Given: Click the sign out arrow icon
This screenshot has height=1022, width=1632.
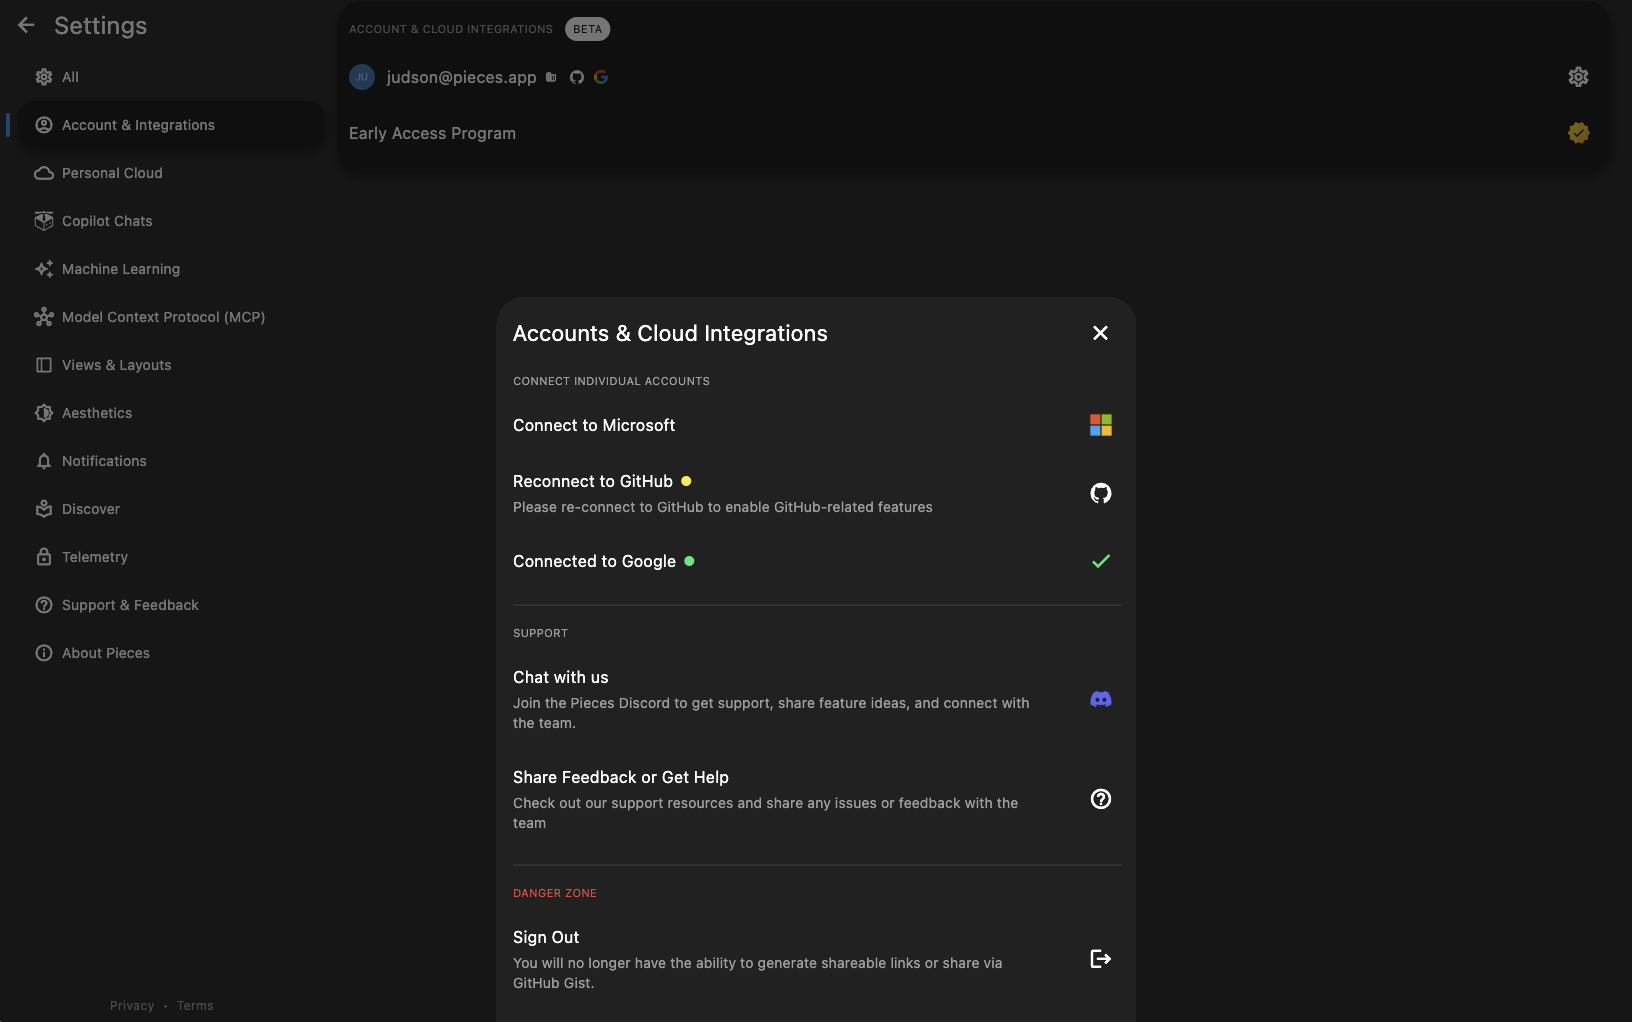Looking at the screenshot, I should click(x=1101, y=959).
